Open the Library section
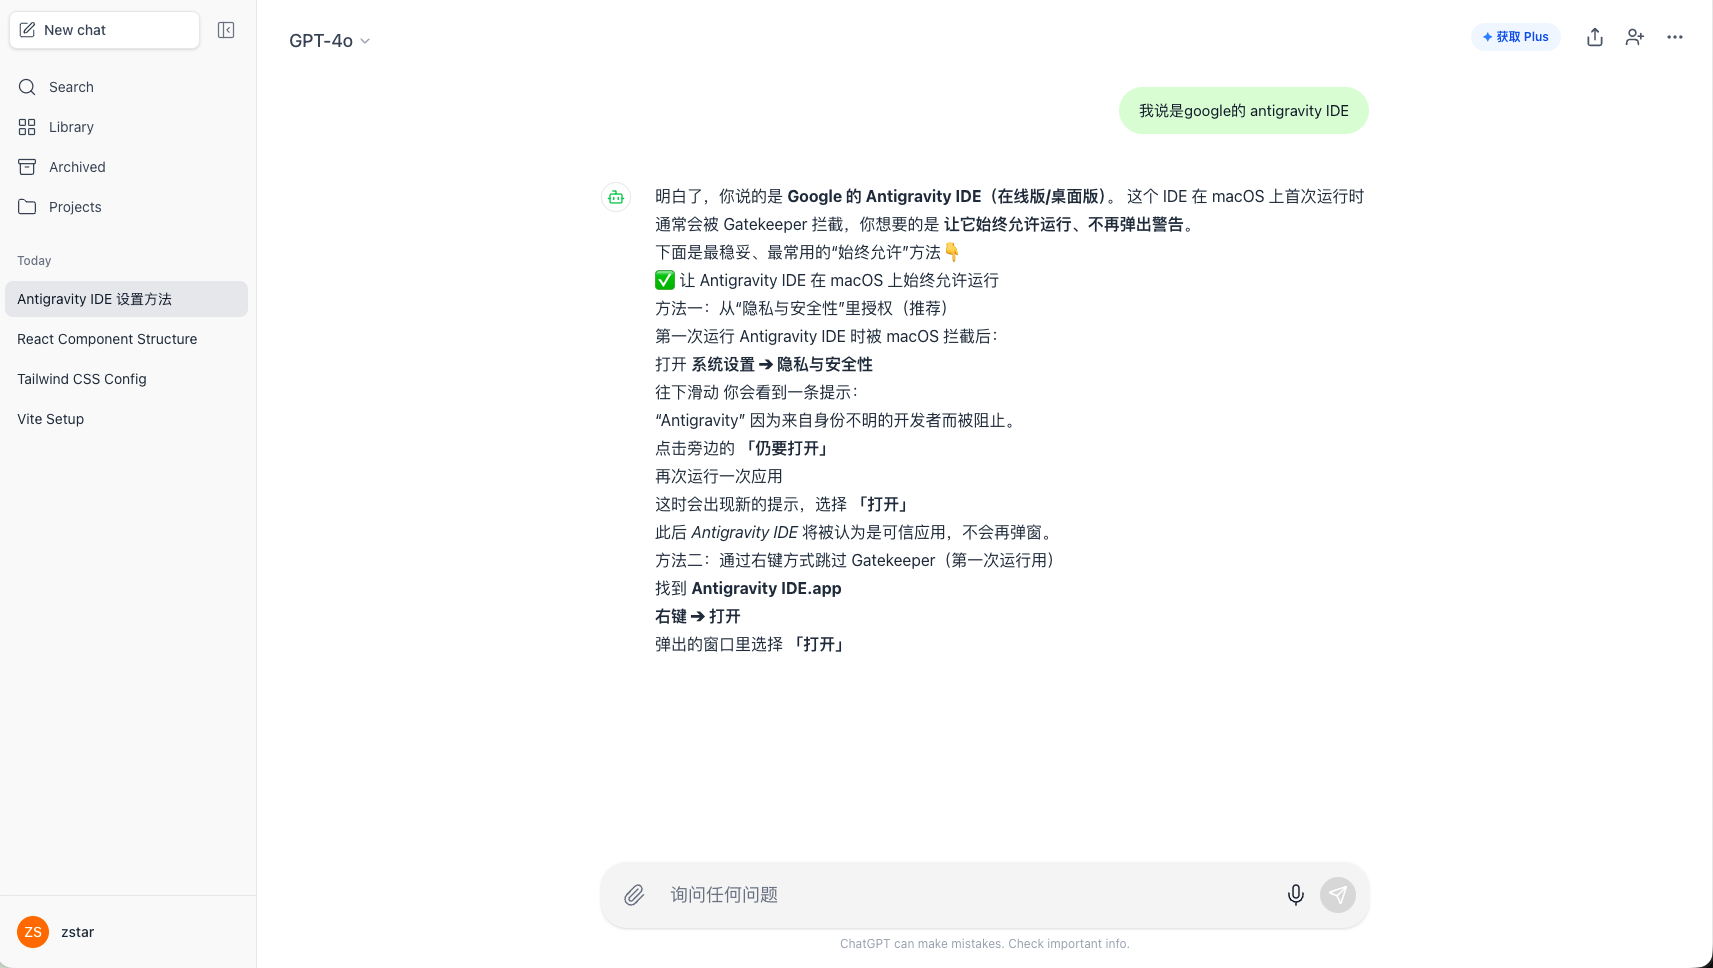1713x968 pixels. [x=70, y=127]
